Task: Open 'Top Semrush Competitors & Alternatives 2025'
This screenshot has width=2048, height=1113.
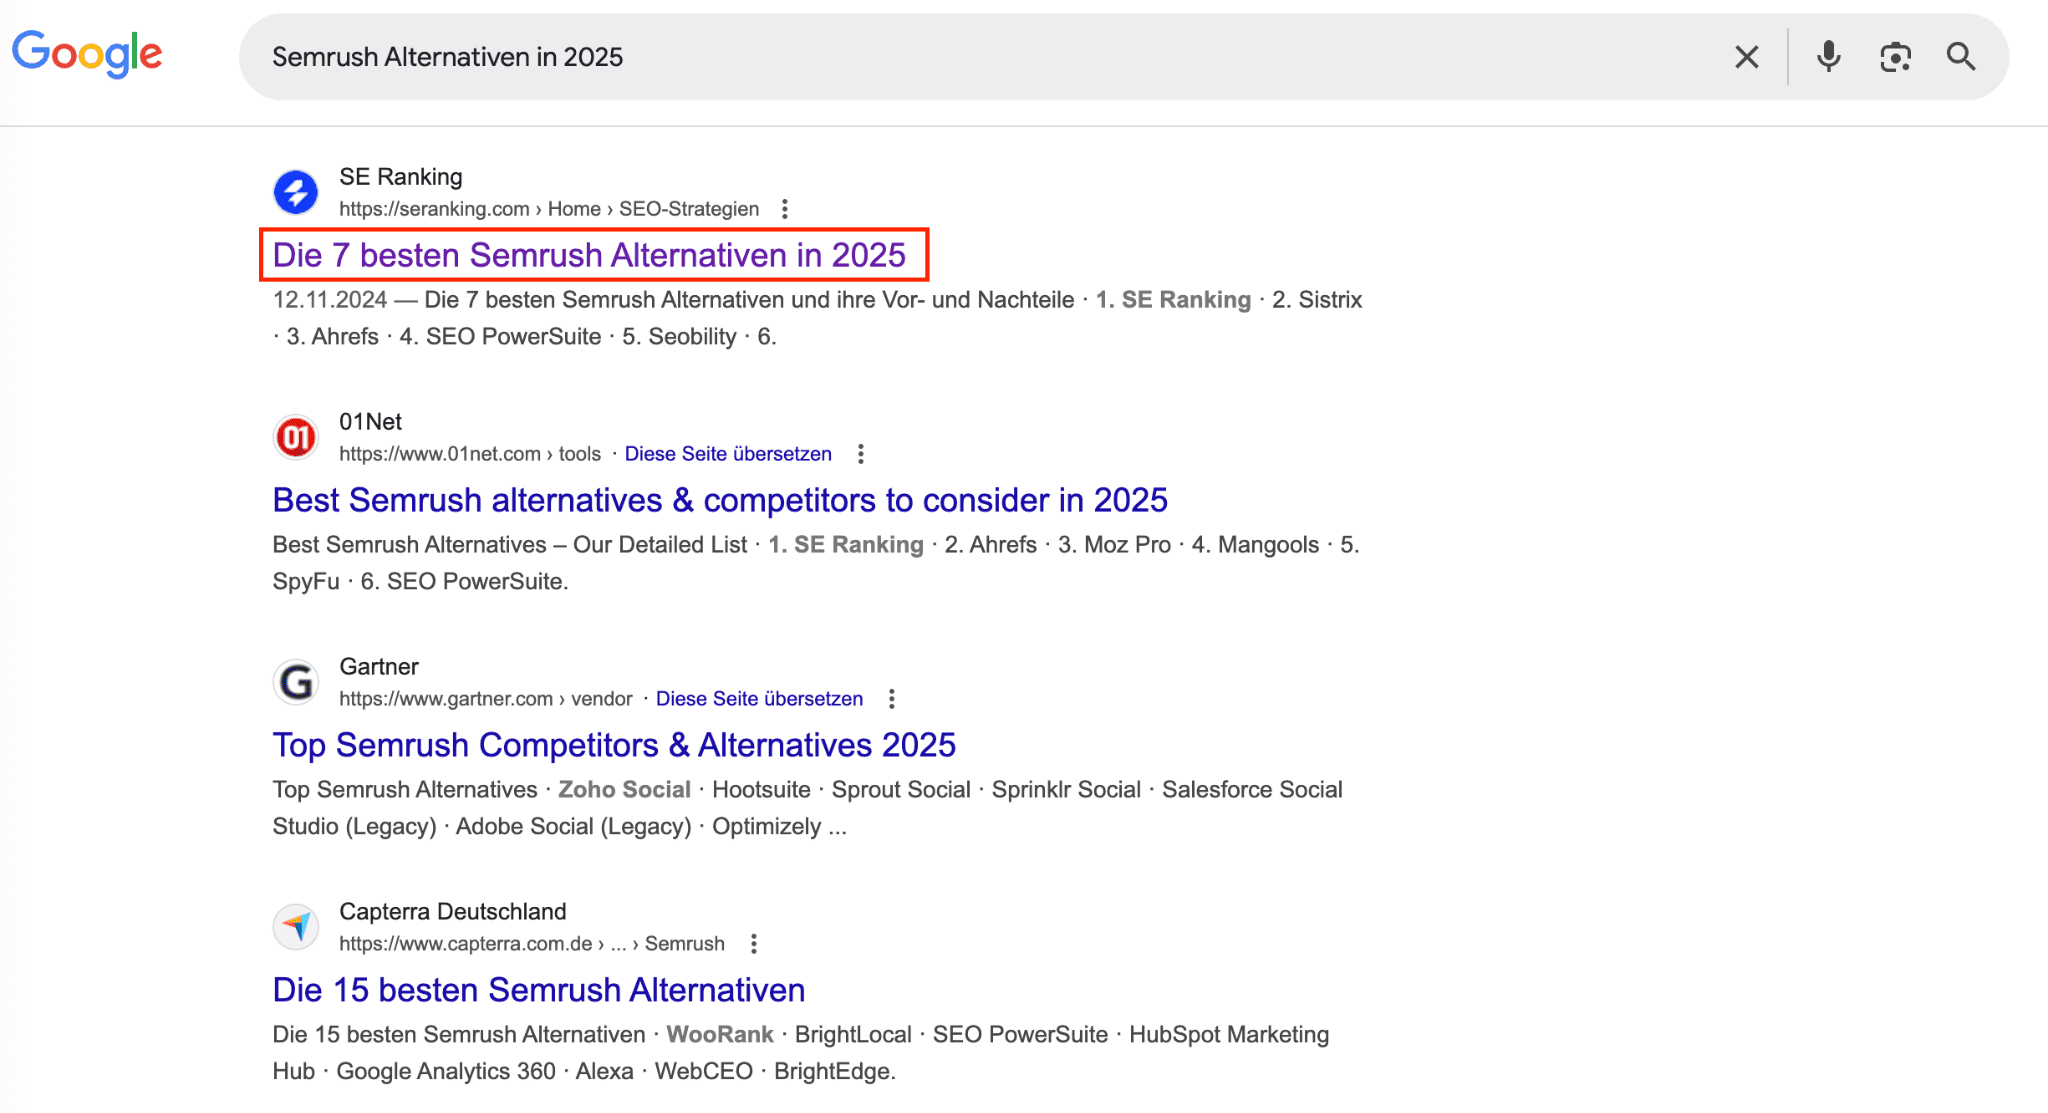Action: coord(614,745)
